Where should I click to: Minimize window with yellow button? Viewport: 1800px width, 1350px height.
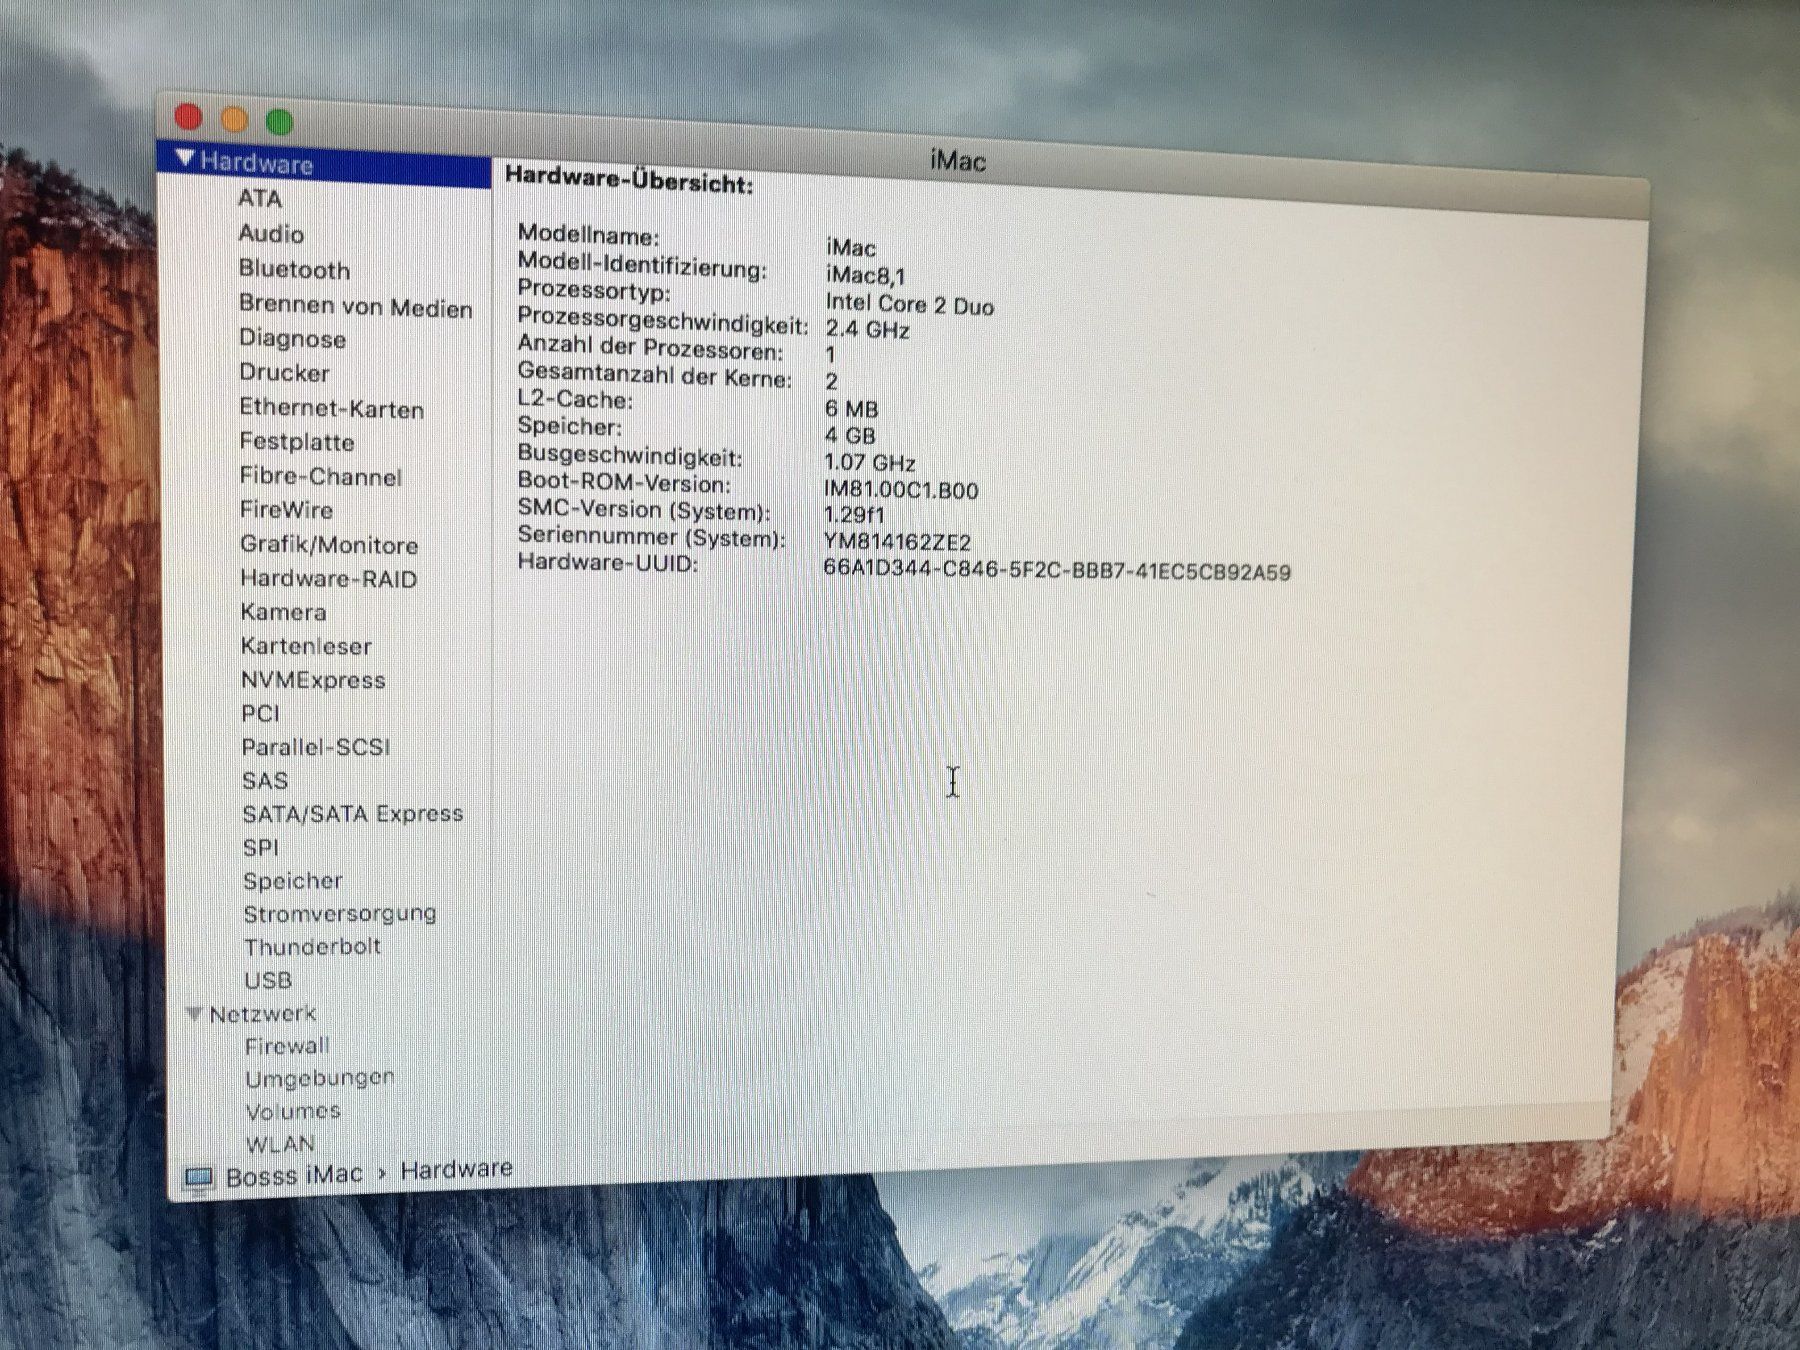pyautogui.click(x=234, y=120)
